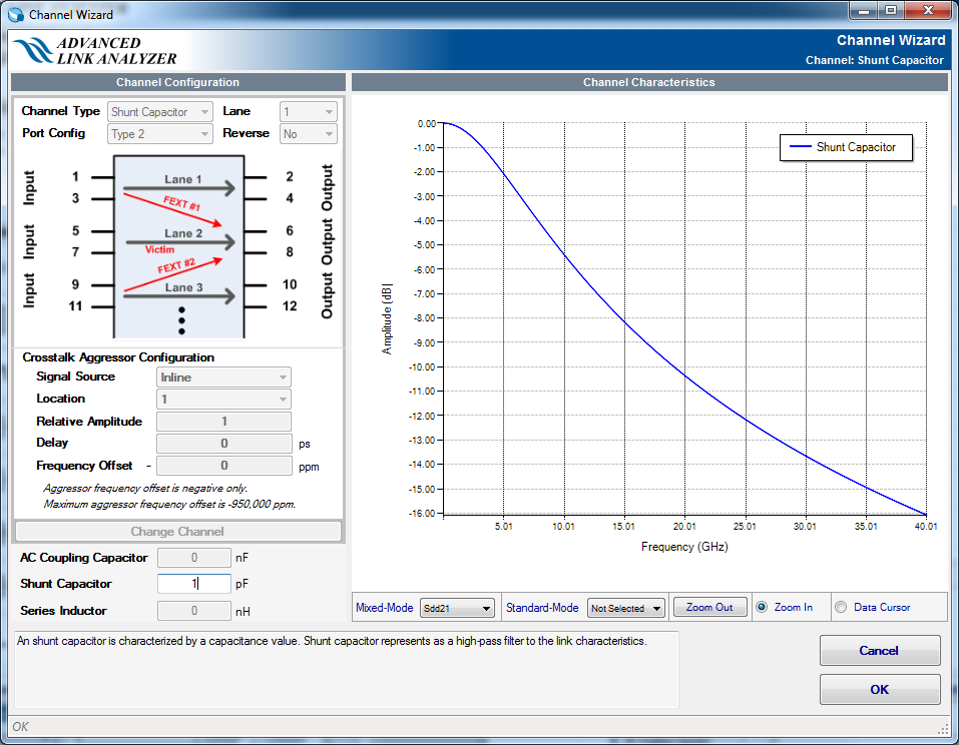Open the Standard-Mode dropdown
The height and width of the screenshot is (745, 959).
click(x=626, y=608)
